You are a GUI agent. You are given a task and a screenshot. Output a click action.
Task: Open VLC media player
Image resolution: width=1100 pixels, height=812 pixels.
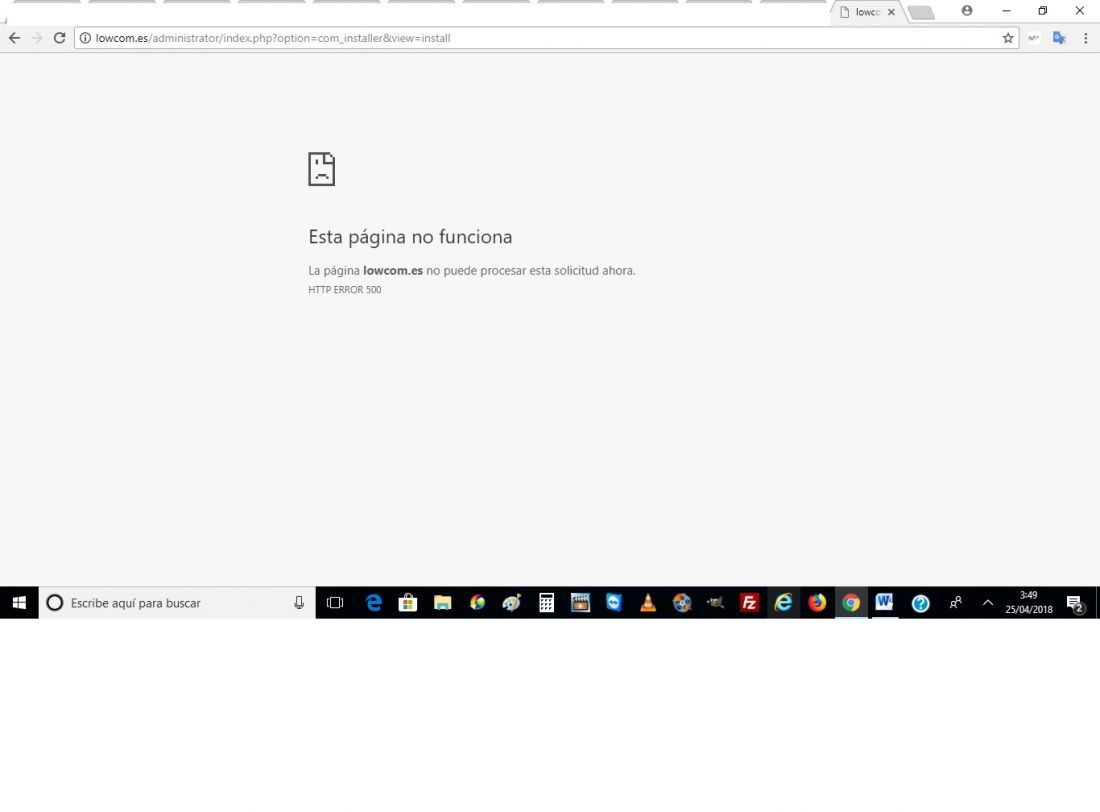[648, 603]
